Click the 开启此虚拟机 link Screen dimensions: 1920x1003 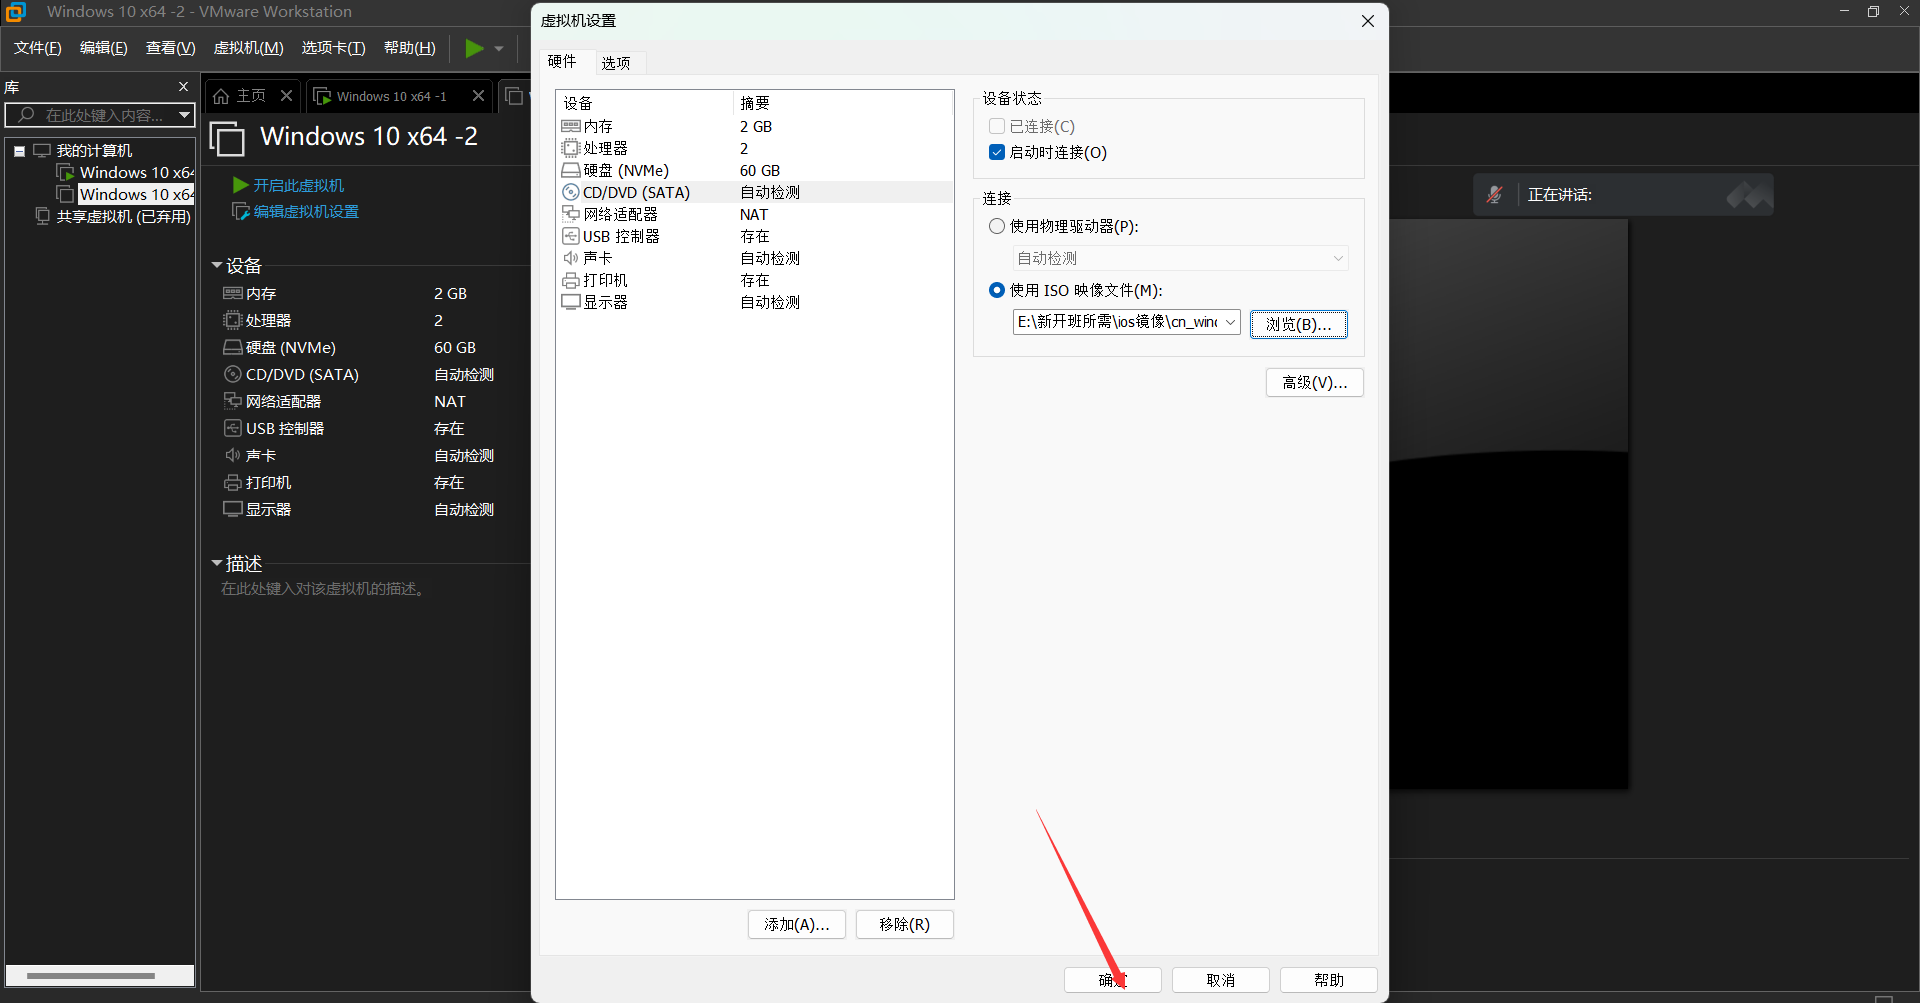click(298, 185)
